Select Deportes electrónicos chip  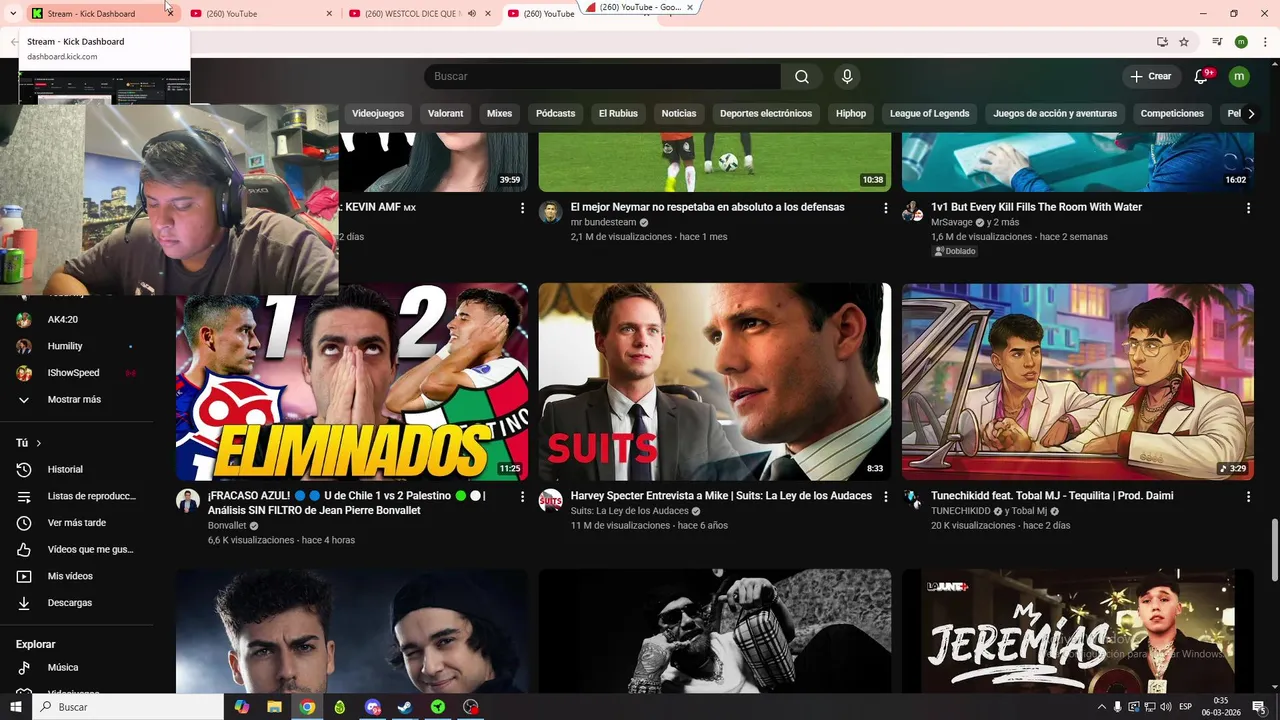(x=766, y=114)
